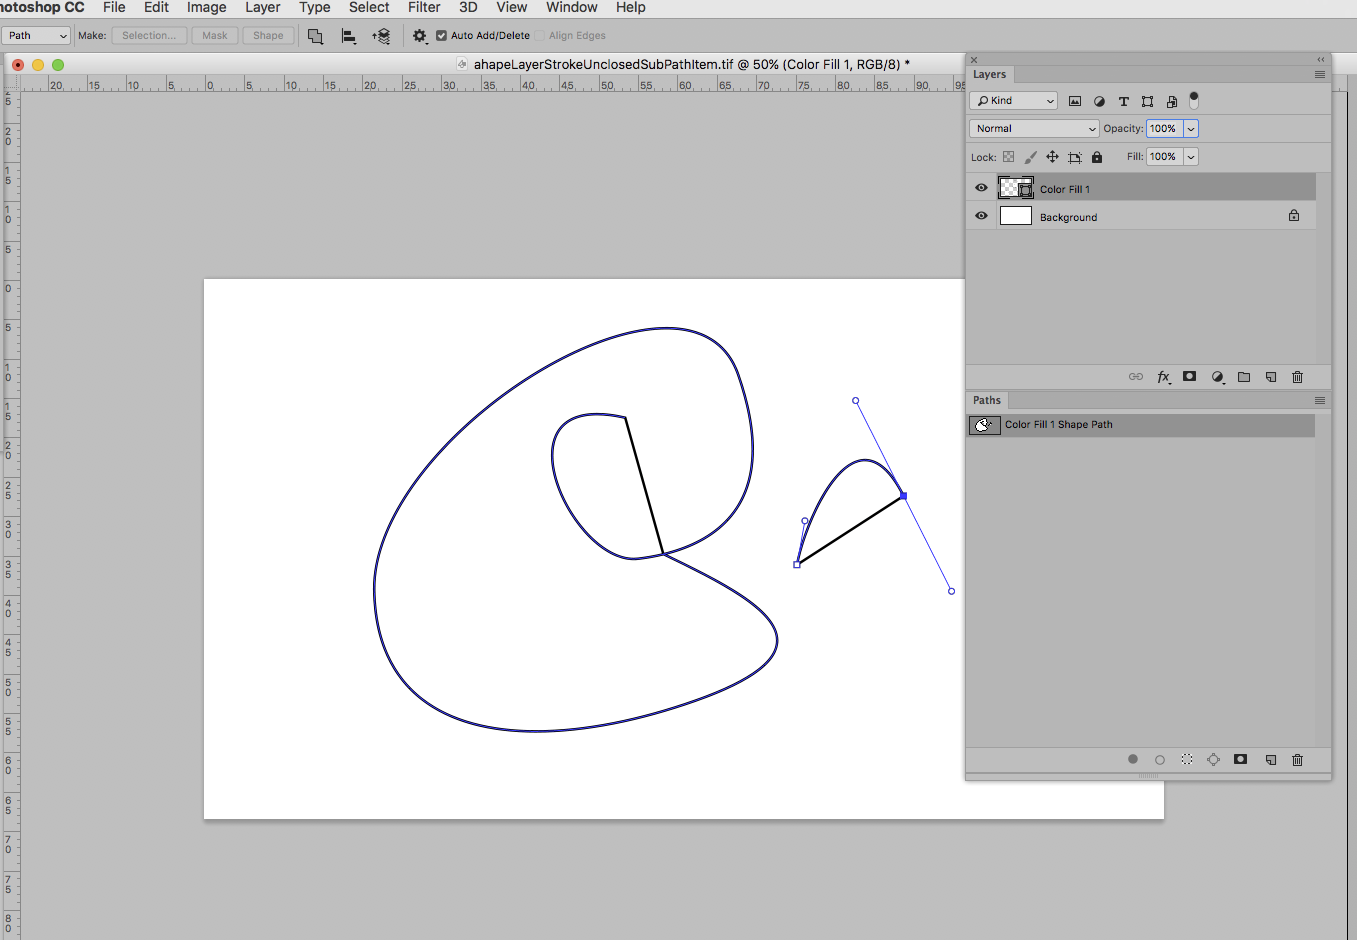1357x940 pixels.
Task: Fill path with foreground color in Paths panel
Action: 1133,759
